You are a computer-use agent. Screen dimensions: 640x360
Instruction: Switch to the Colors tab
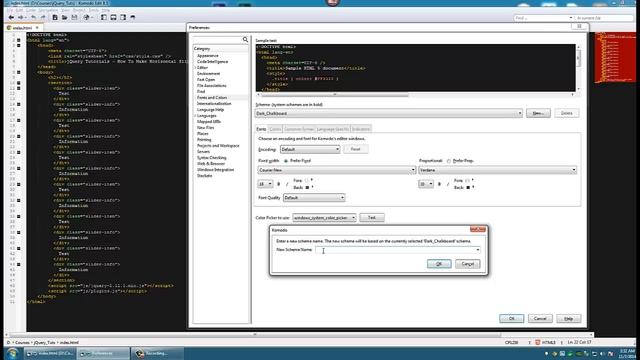coord(275,129)
